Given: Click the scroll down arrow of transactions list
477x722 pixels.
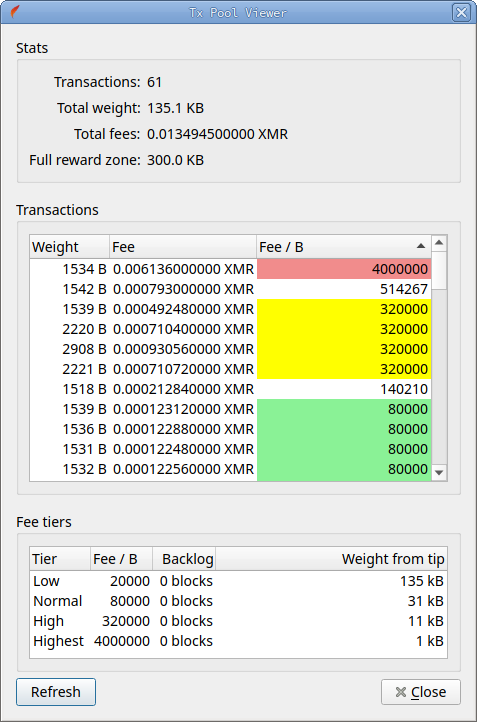Looking at the screenshot, I should [x=439, y=472].
